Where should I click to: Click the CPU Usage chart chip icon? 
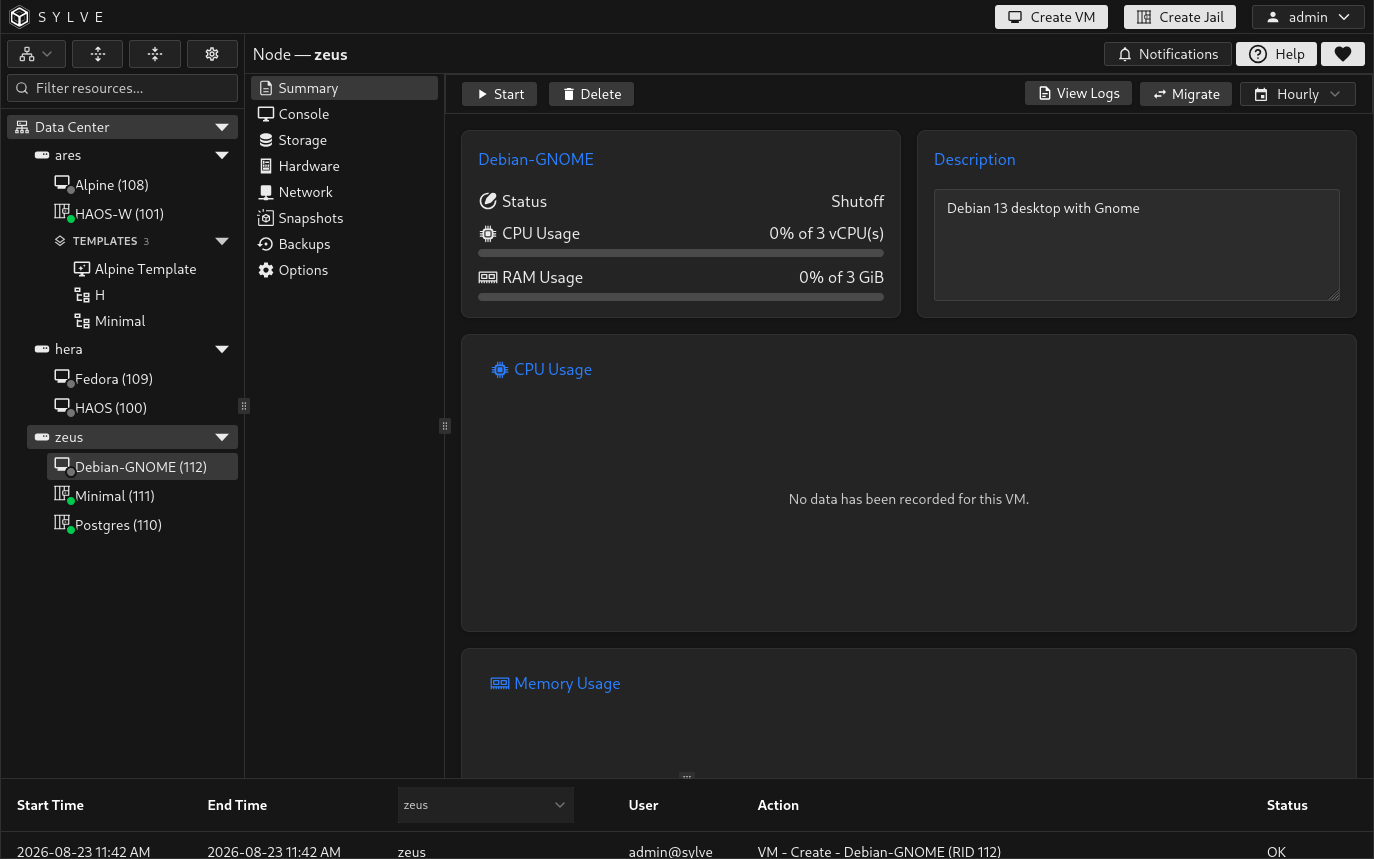(x=500, y=369)
